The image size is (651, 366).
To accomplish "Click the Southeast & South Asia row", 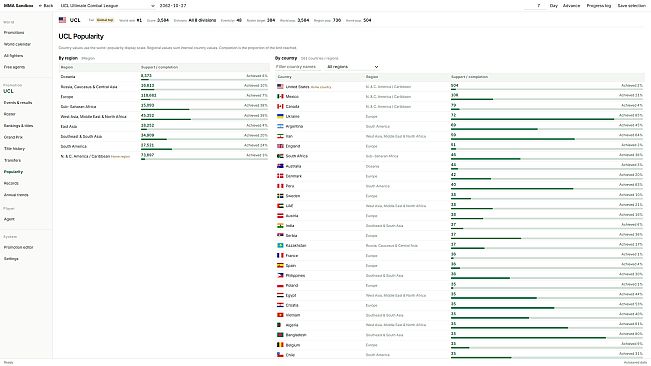I will tap(164, 137).
